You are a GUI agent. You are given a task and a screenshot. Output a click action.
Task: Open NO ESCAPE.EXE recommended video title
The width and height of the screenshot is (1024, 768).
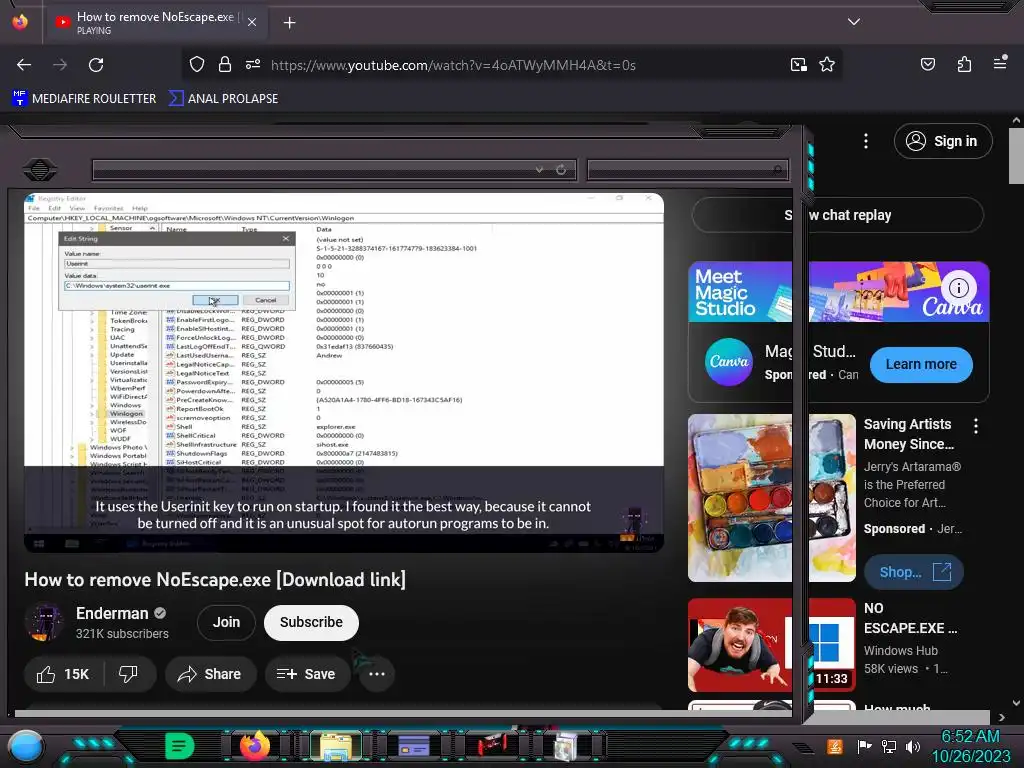click(910, 618)
